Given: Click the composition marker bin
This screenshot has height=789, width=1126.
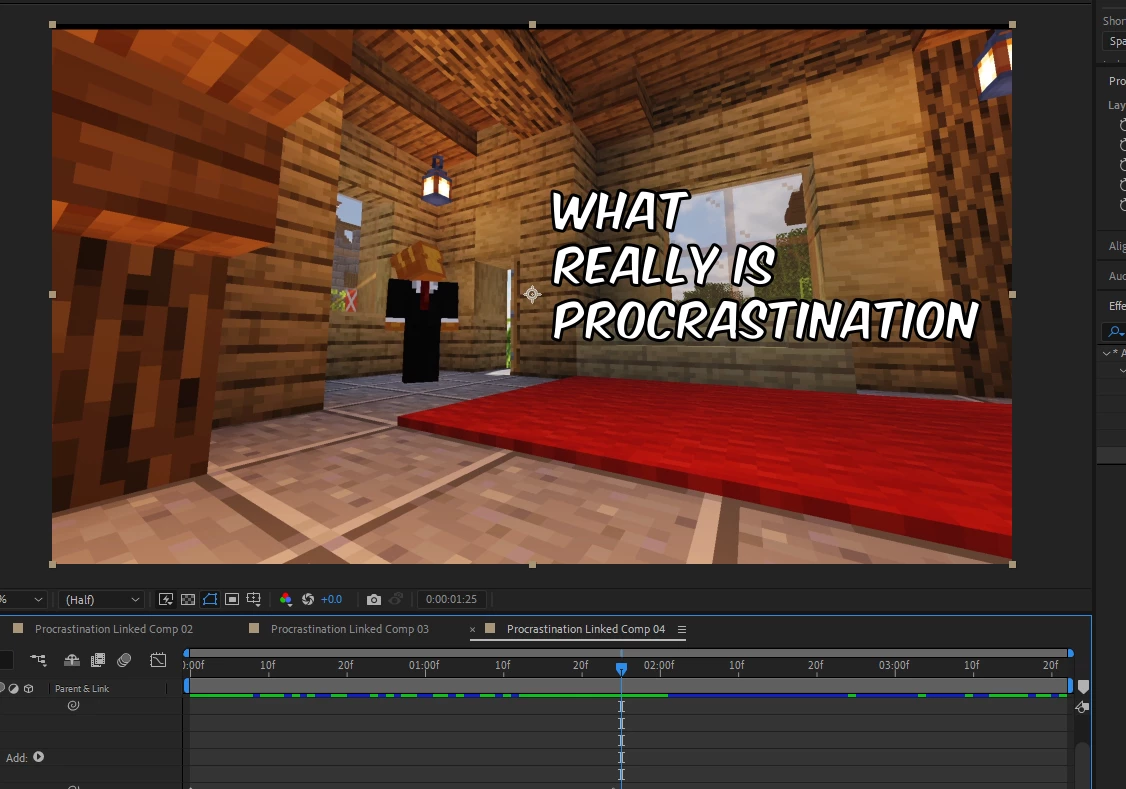Looking at the screenshot, I should [1083, 686].
